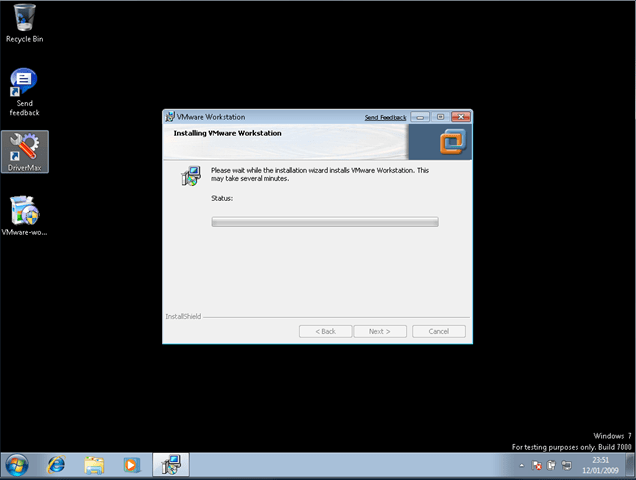Open Windows Explorer folder in taskbar
This screenshot has width=636, height=480.
[94, 465]
